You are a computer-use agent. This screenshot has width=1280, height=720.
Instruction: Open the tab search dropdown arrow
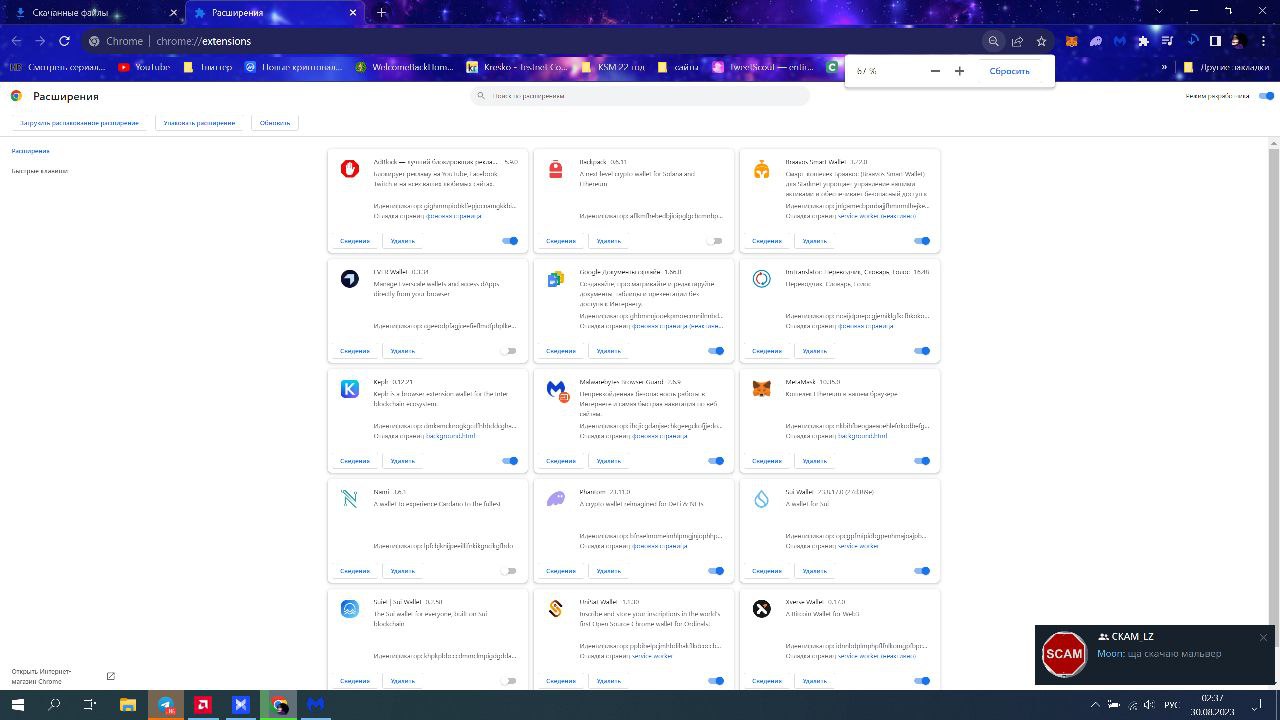click(x=1159, y=11)
